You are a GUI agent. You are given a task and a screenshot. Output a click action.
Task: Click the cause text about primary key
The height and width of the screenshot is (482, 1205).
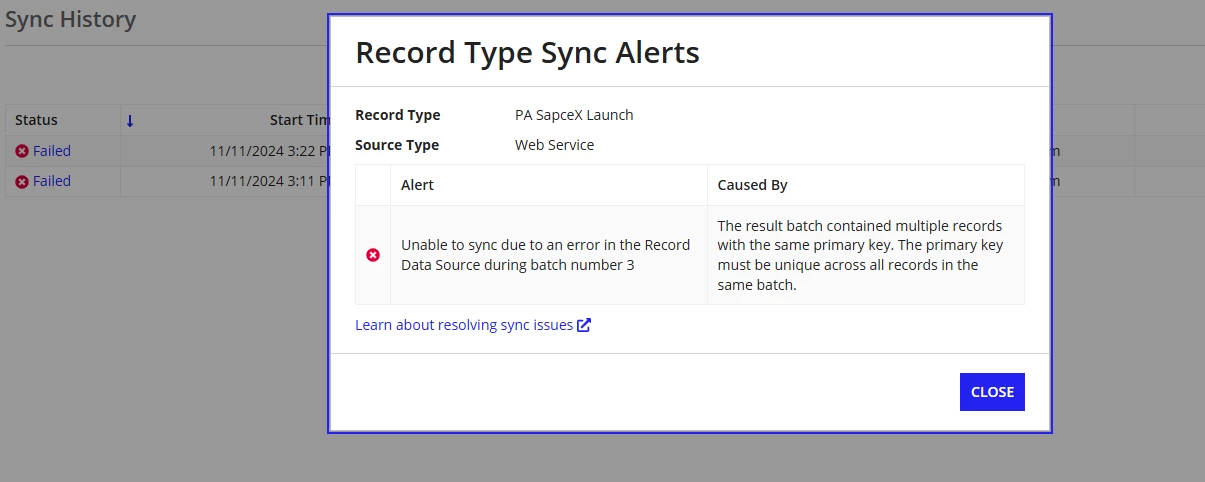click(x=860, y=255)
